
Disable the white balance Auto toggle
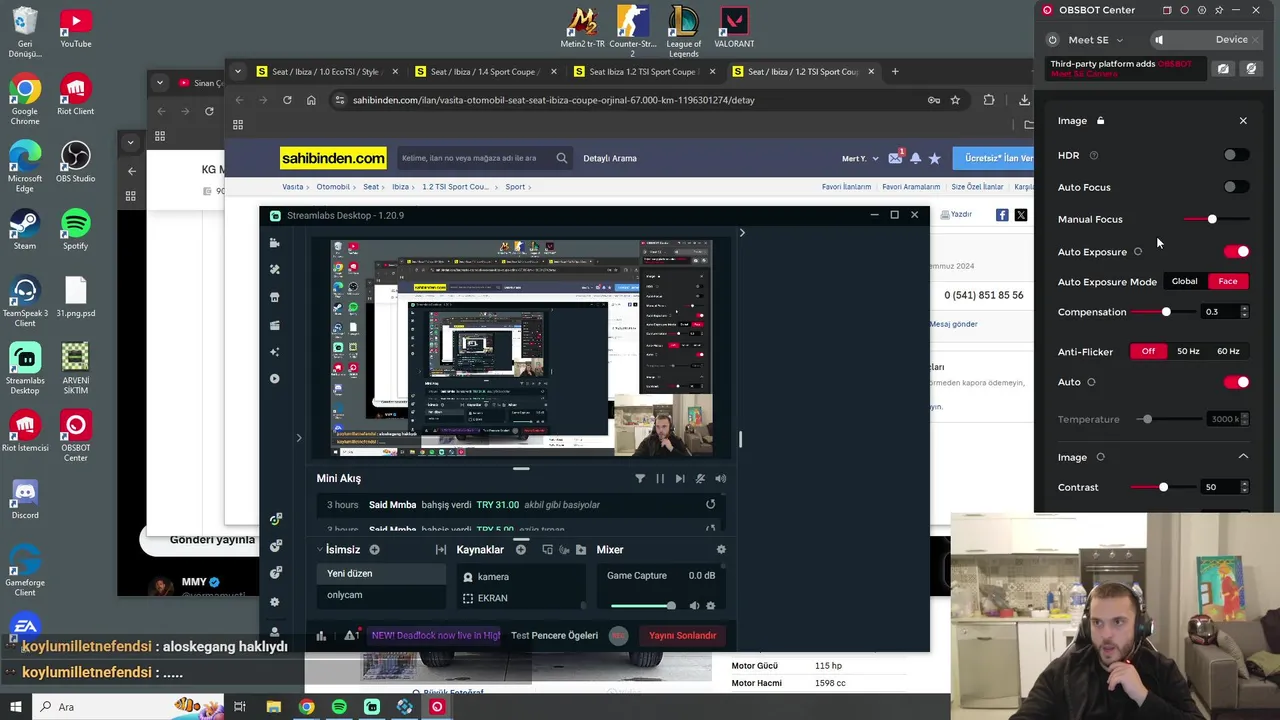[1237, 382]
